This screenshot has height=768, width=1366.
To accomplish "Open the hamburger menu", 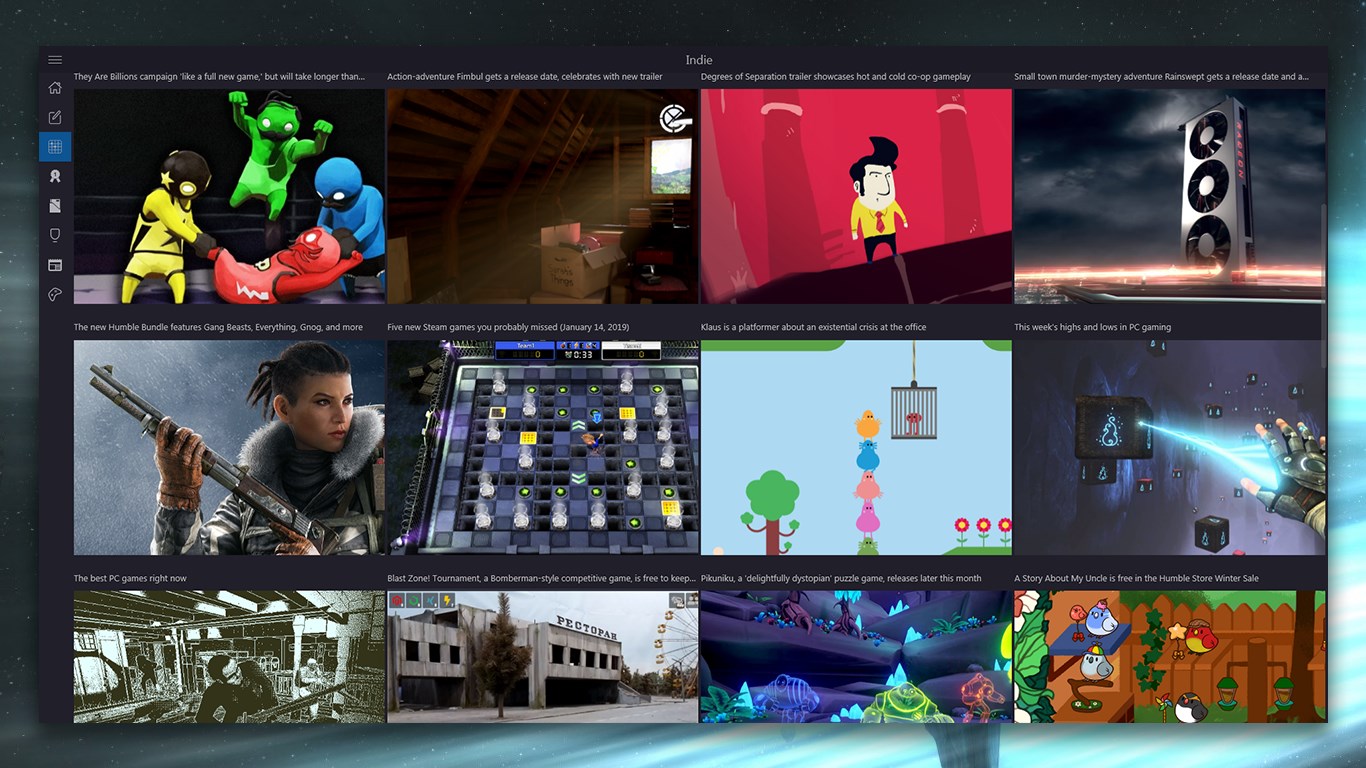I will pos(55,60).
